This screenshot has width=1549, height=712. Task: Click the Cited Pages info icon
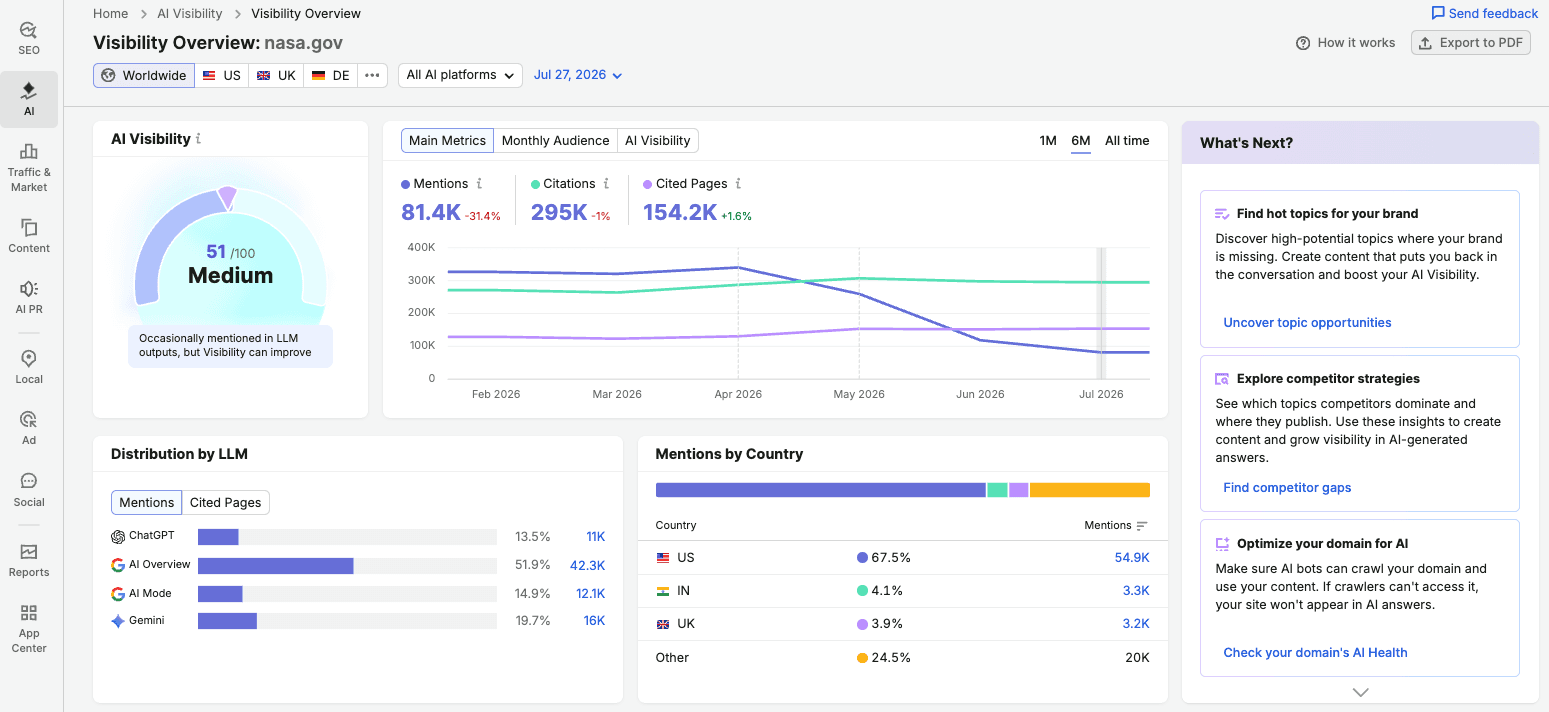[x=738, y=184]
